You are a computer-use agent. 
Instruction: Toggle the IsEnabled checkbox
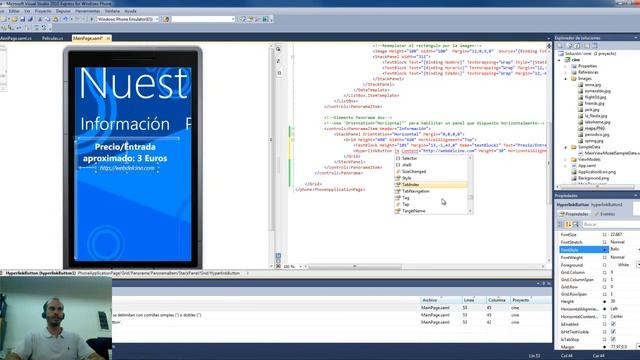[613, 324]
